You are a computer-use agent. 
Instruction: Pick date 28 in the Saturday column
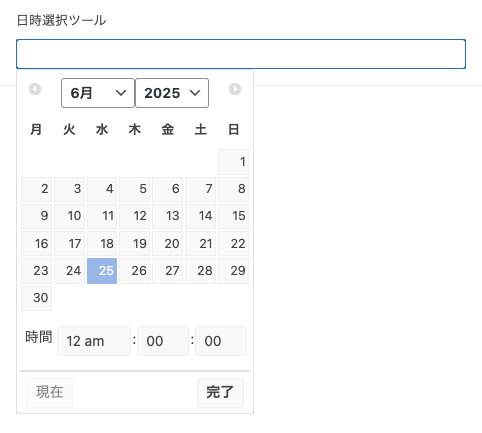[201, 271]
